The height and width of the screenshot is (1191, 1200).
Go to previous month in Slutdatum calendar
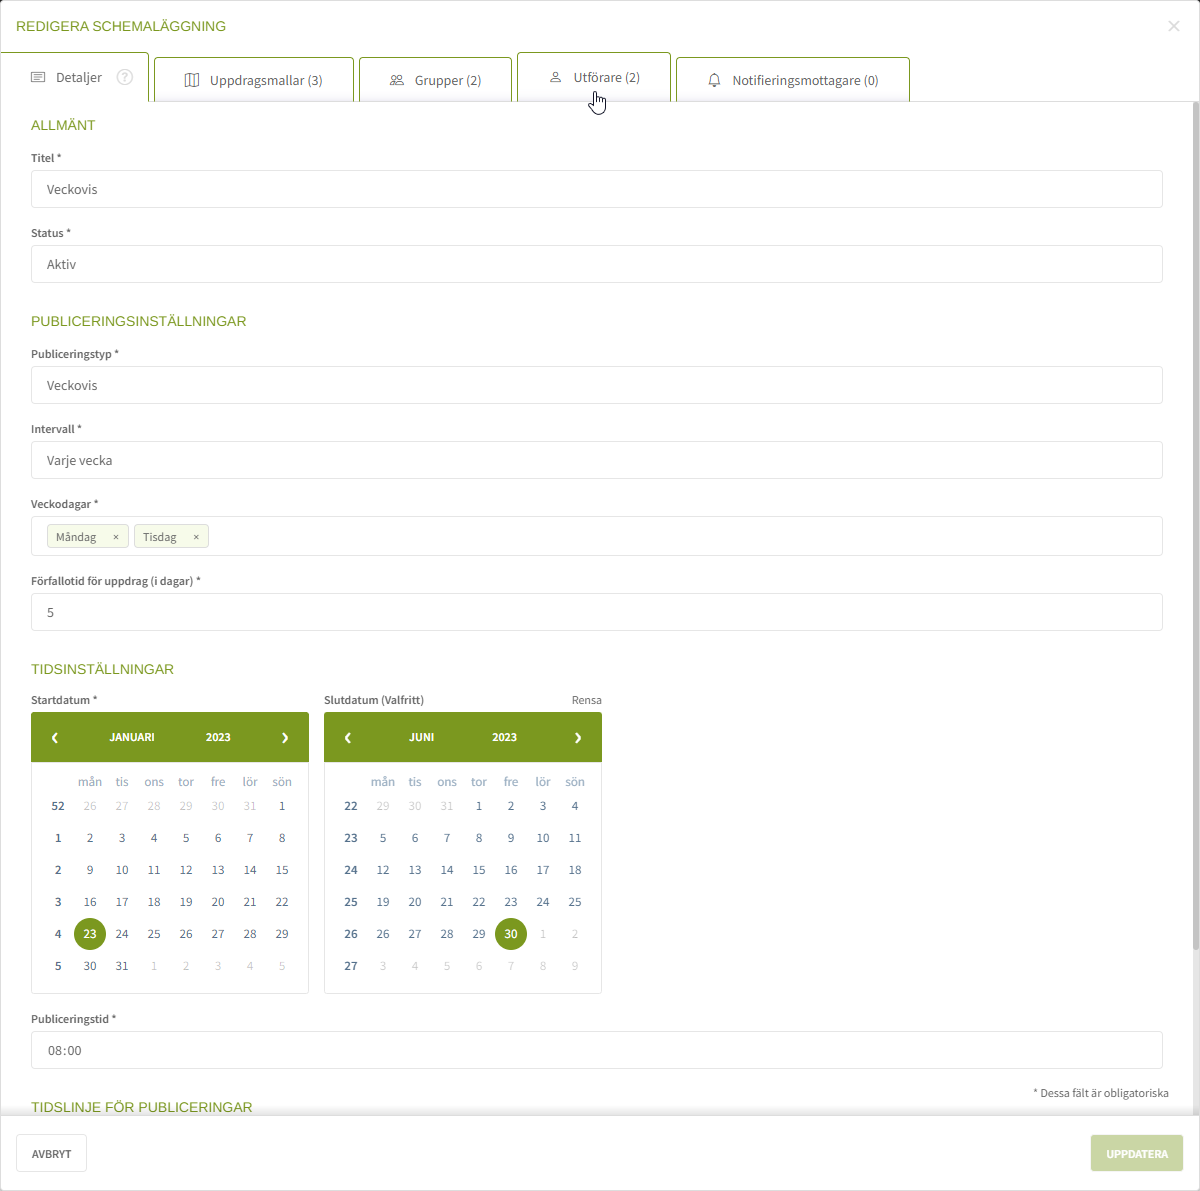348,737
